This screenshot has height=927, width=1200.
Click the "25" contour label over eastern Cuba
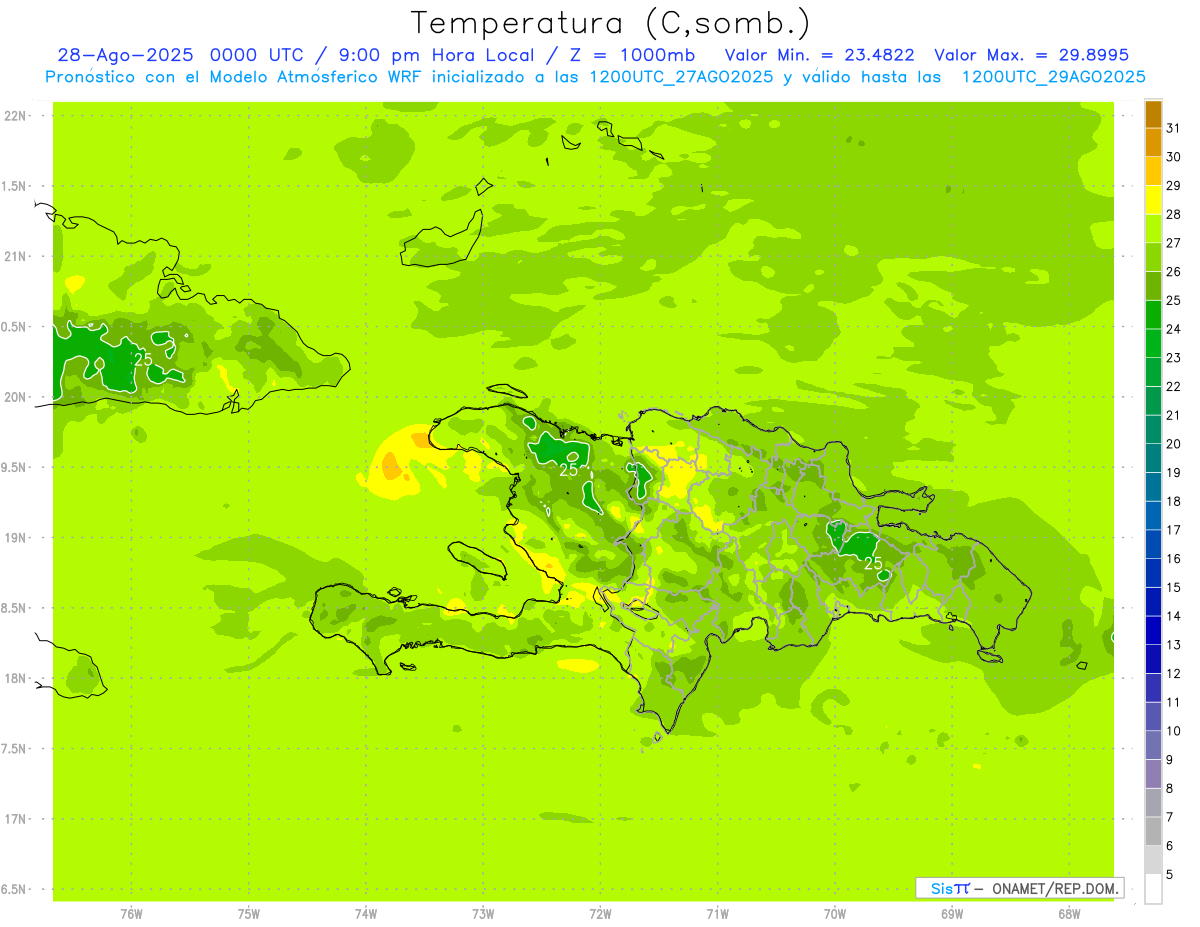tap(143, 359)
